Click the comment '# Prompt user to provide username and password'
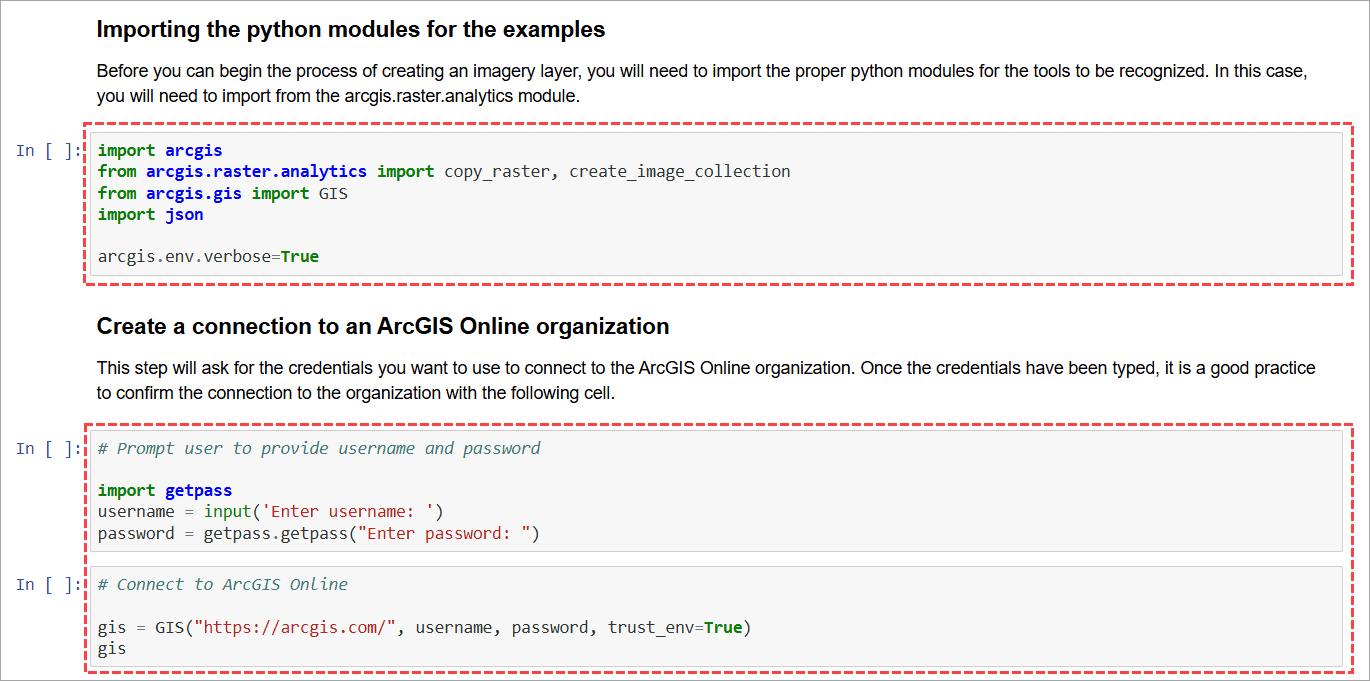Screen dimensions: 1370x681 point(318,447)
